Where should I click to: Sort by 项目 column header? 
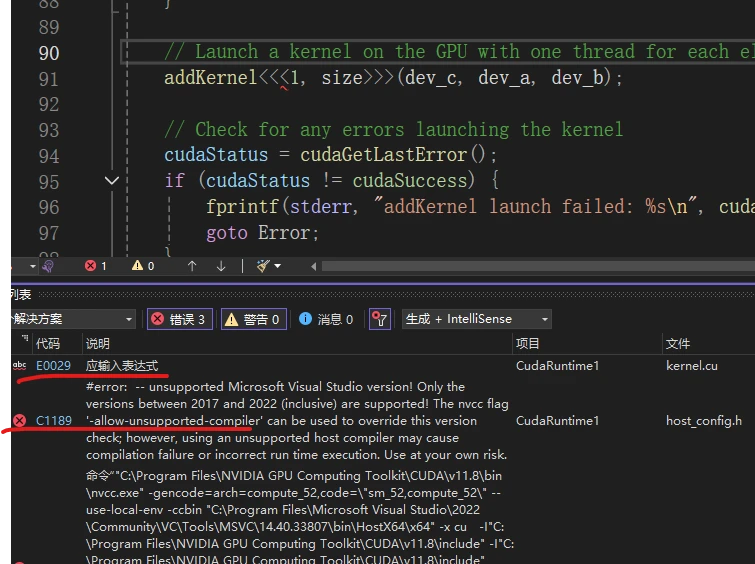tap(528, 344)
